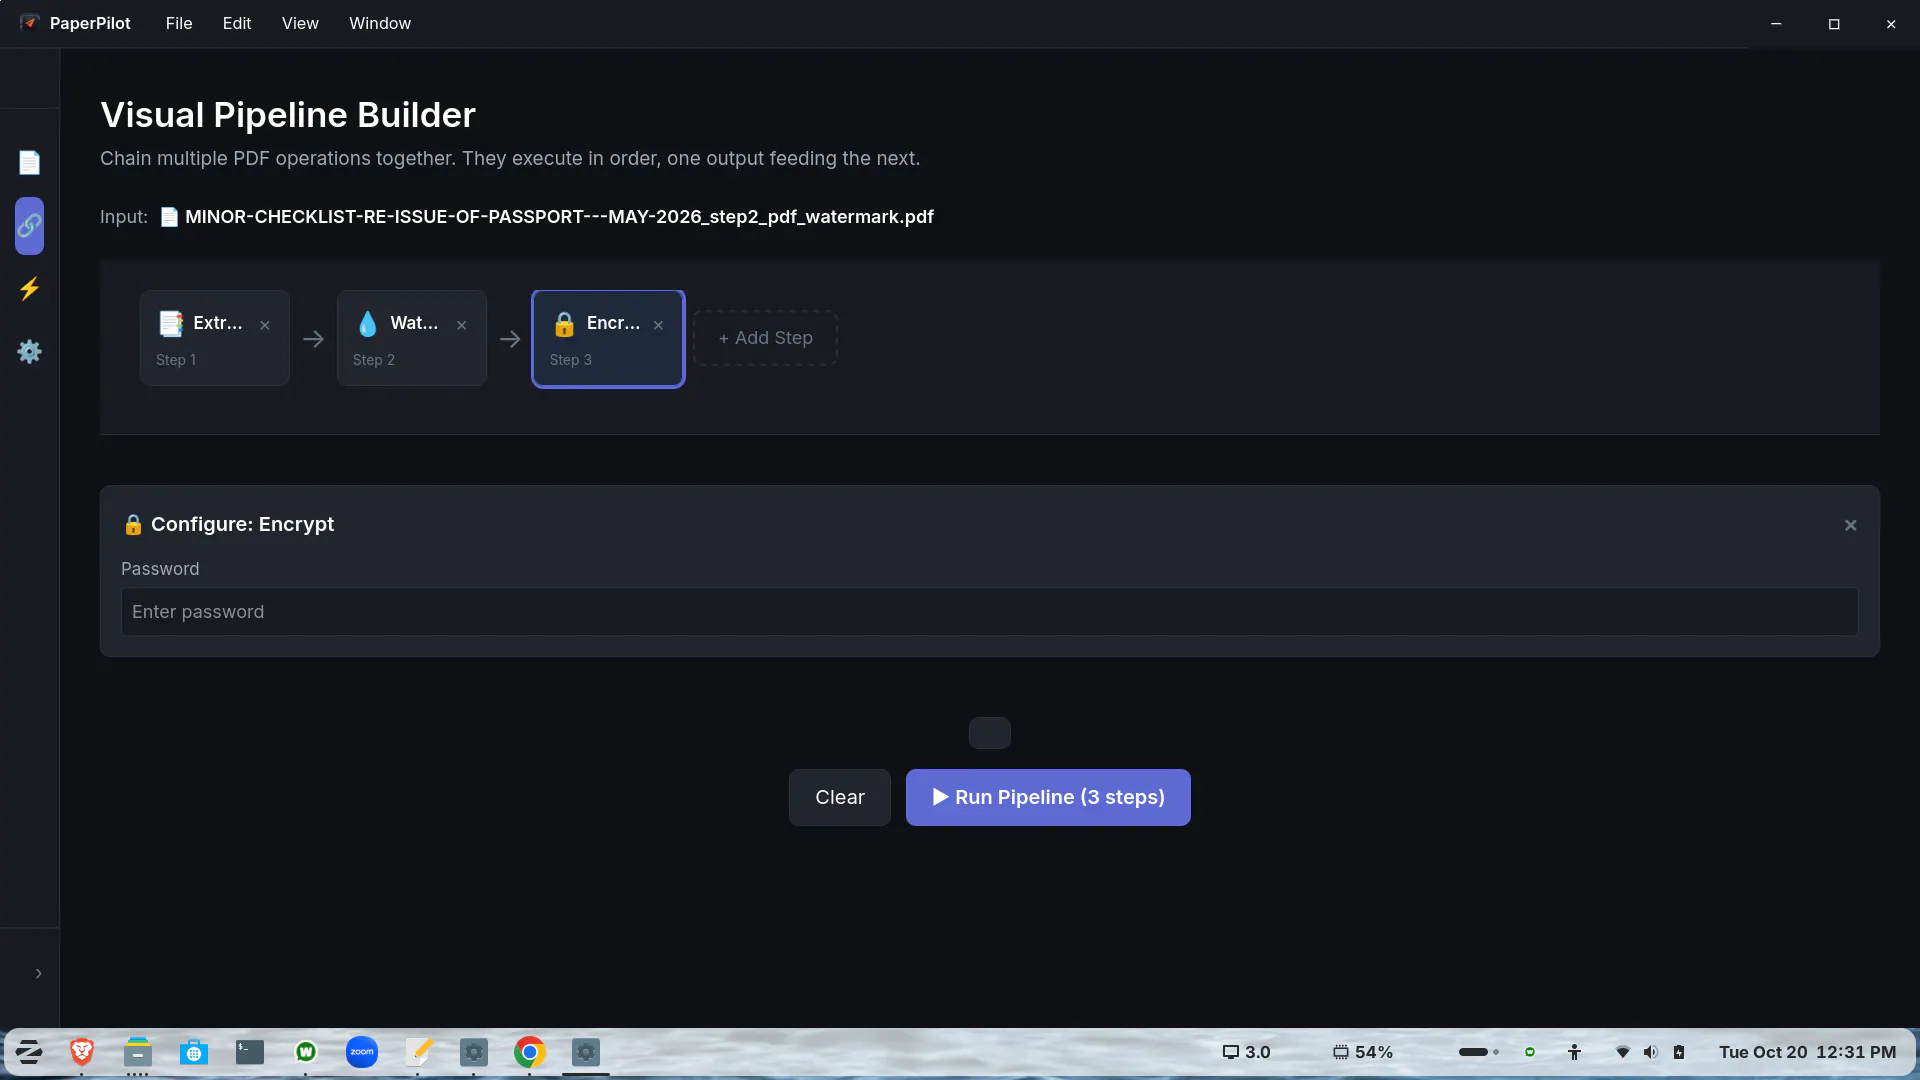Open the Window menu
The height and width of the screenshot is (1080, 1920).
click(380, 23)
